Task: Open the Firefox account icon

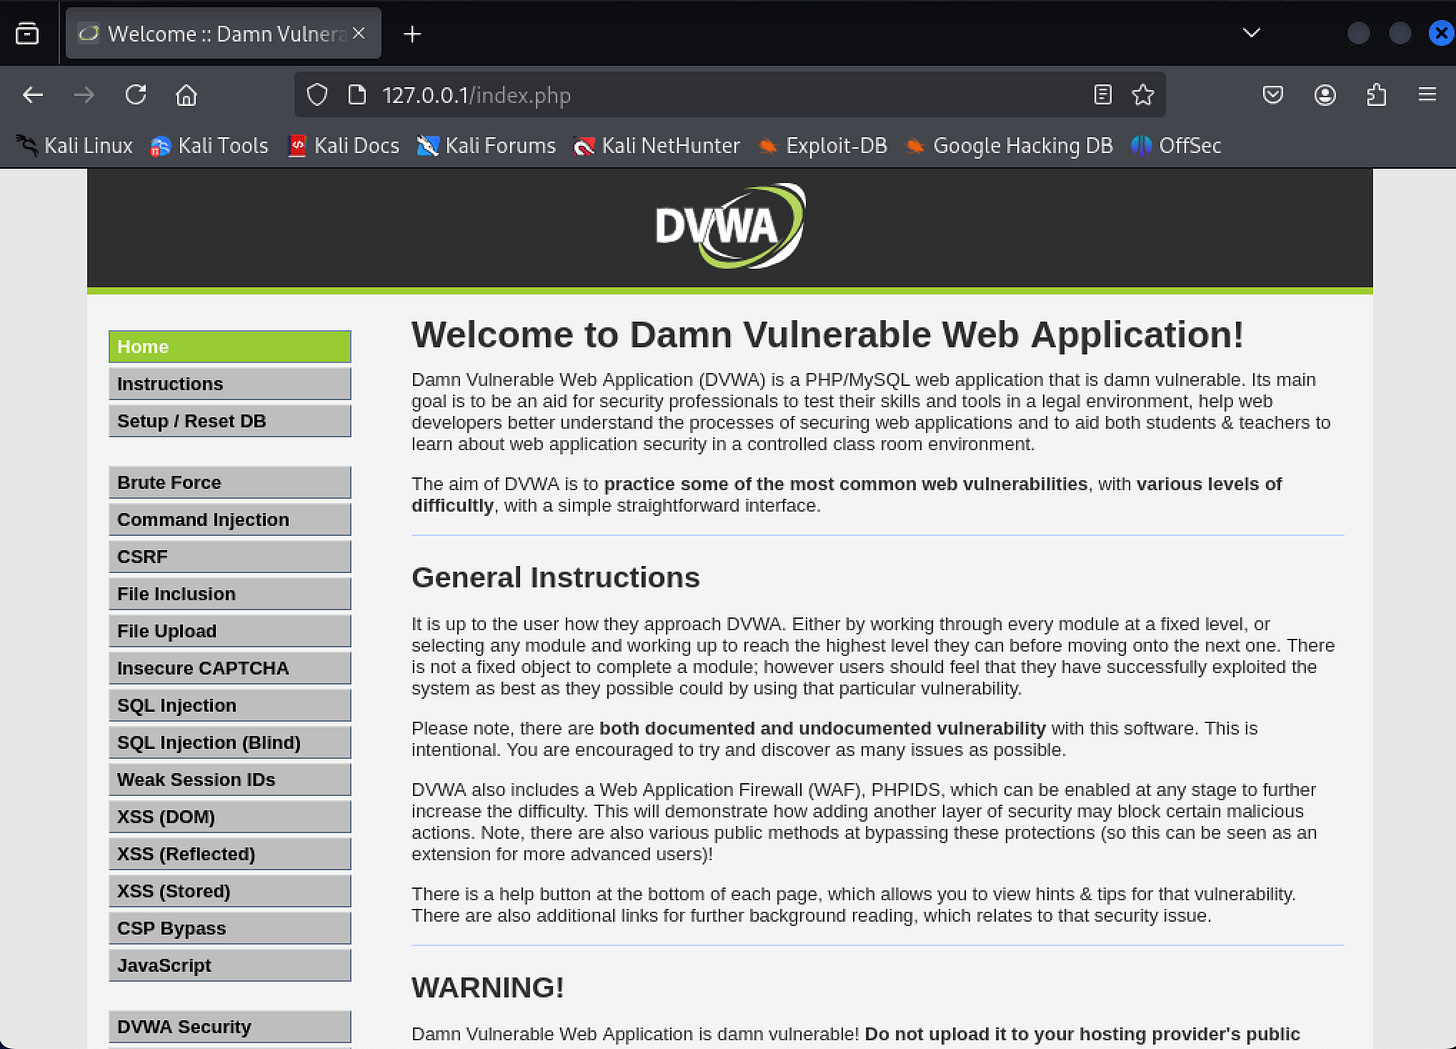Action: click(x=1325, y=95)
